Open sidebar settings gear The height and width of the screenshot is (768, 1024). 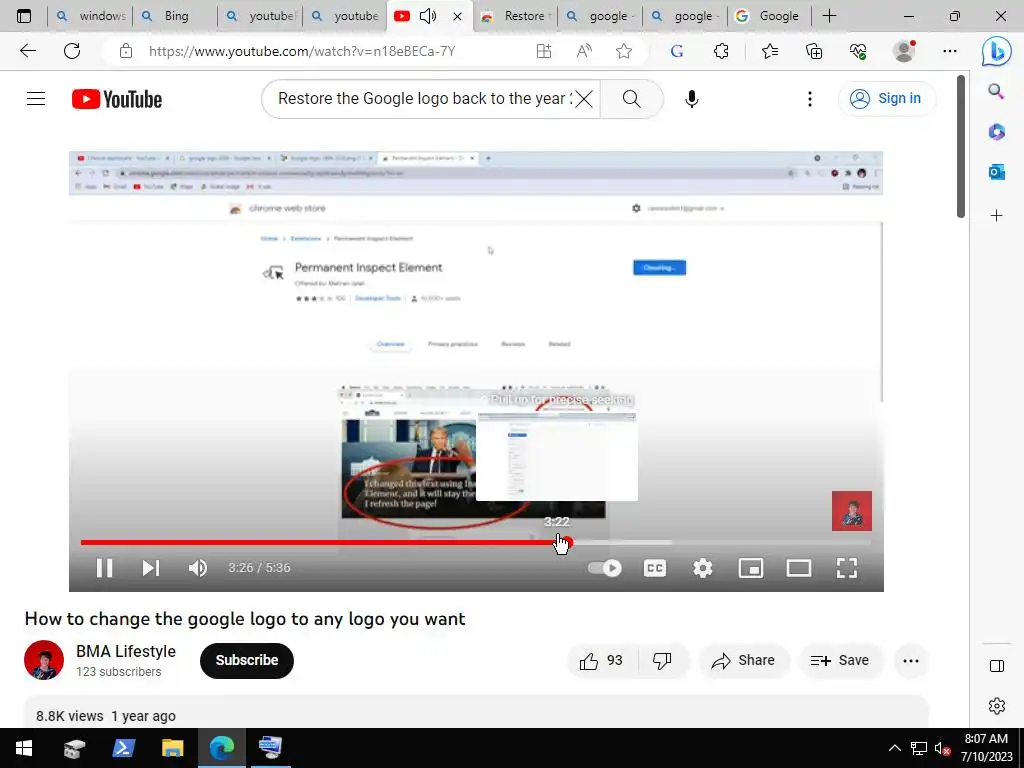pyautogui.click(x=997, y=706)
